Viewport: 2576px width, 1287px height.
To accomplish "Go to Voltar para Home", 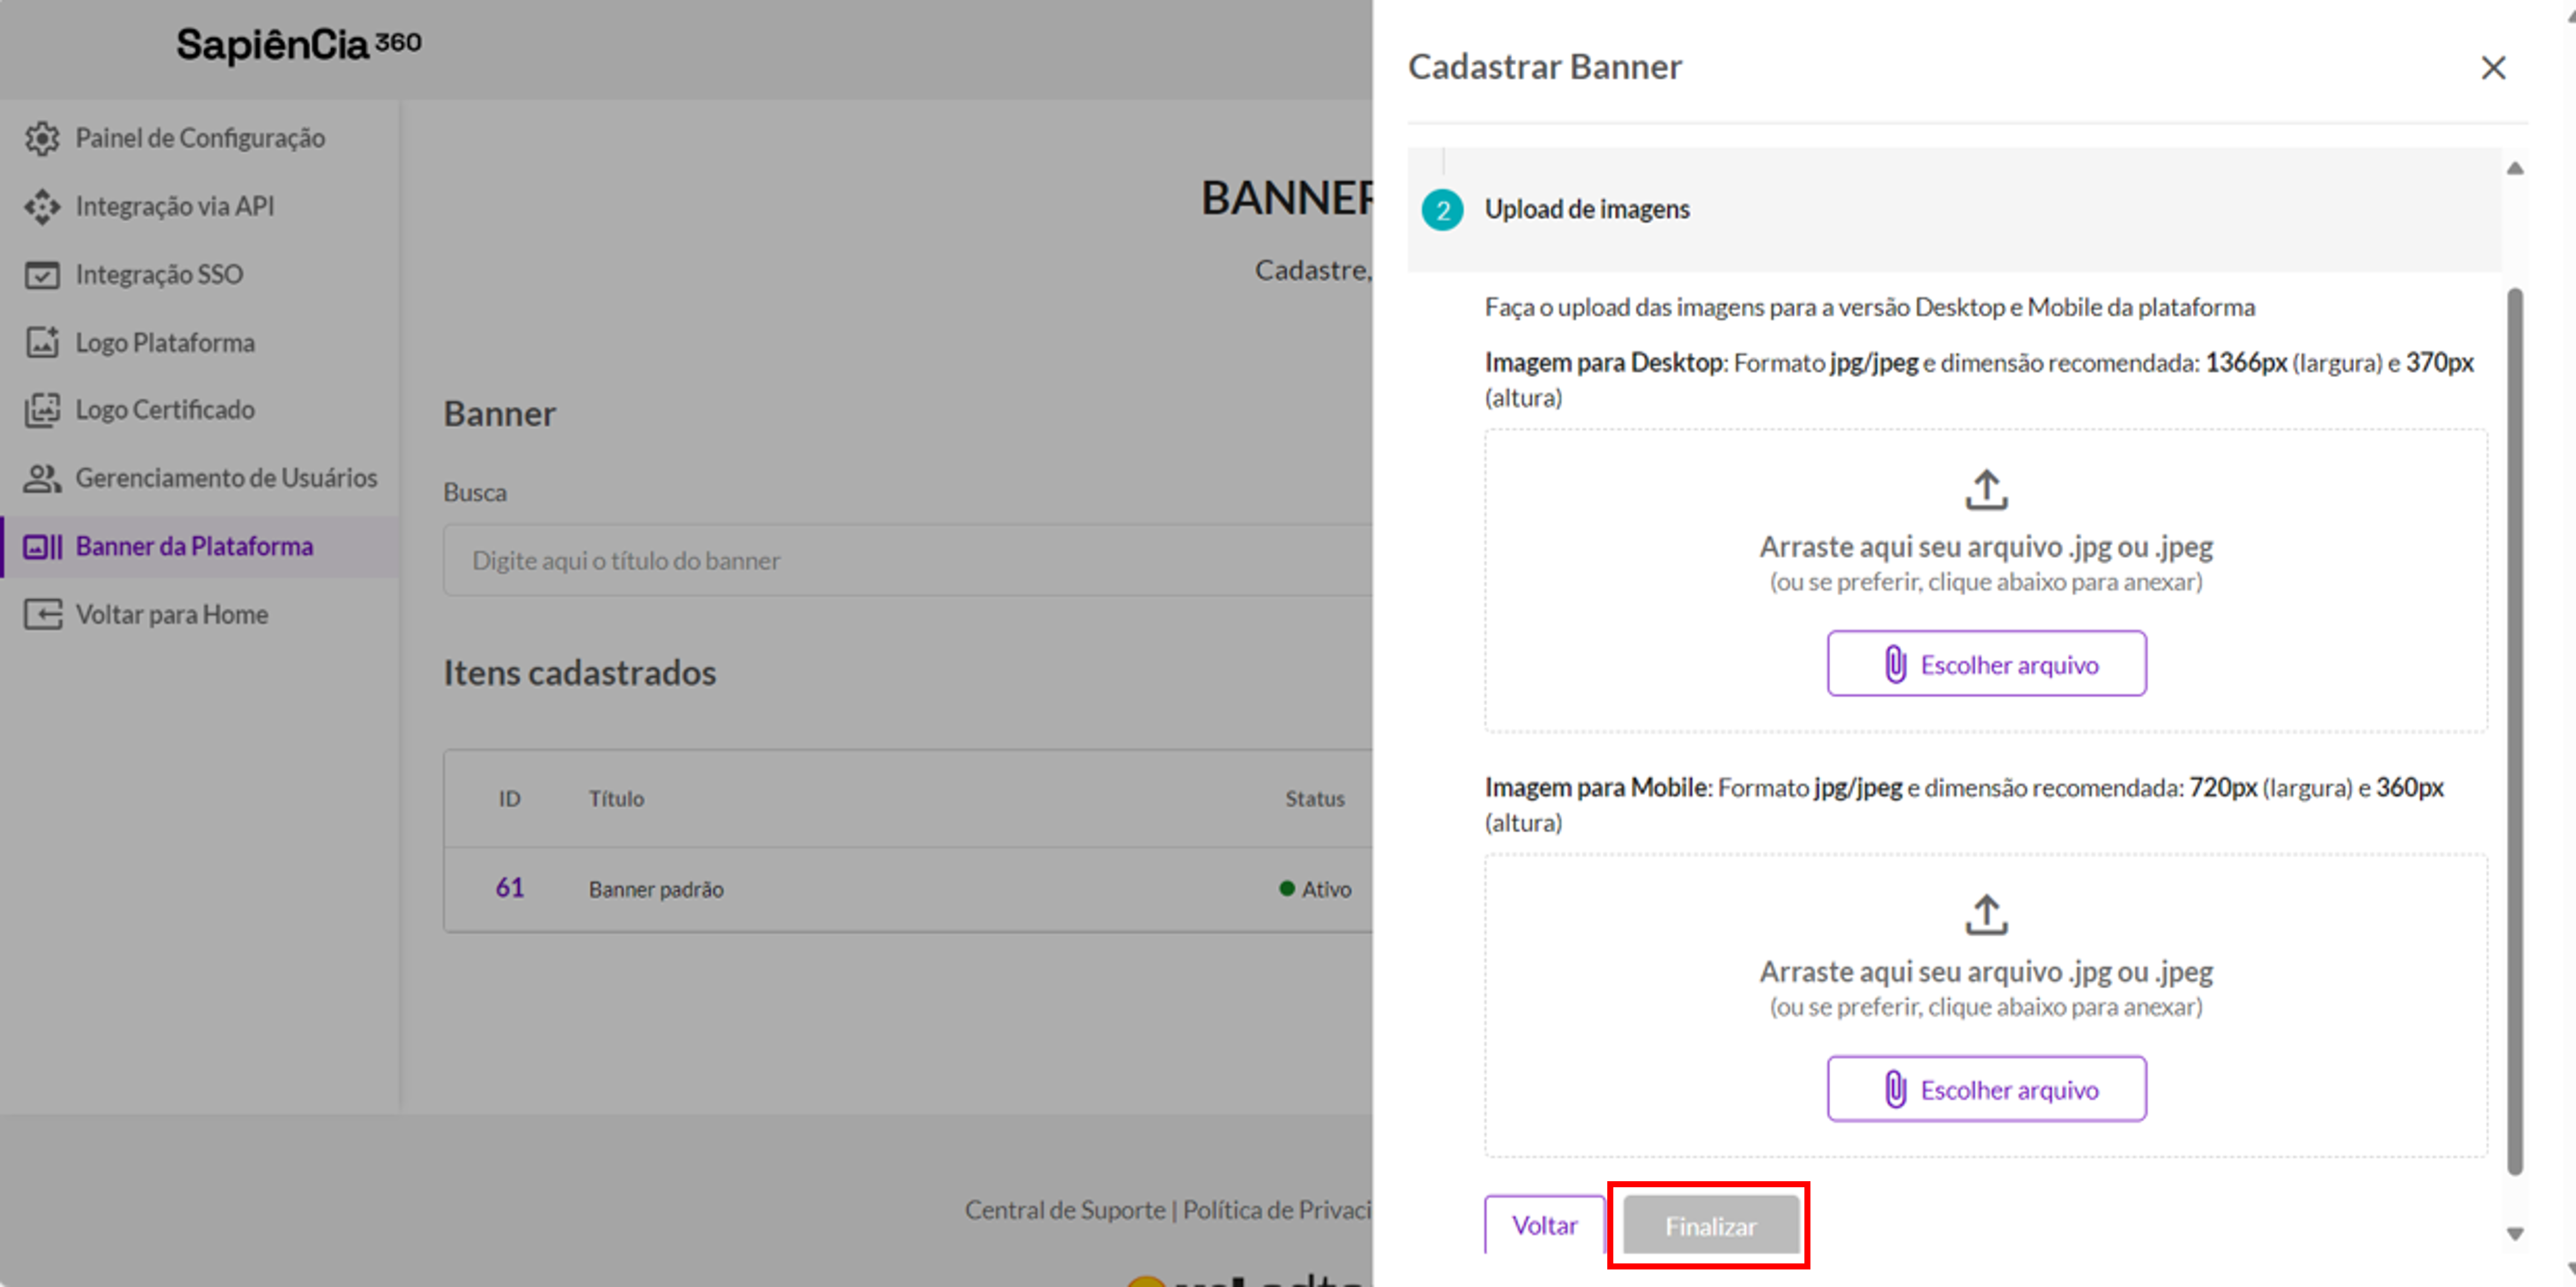I will (200, 614).
